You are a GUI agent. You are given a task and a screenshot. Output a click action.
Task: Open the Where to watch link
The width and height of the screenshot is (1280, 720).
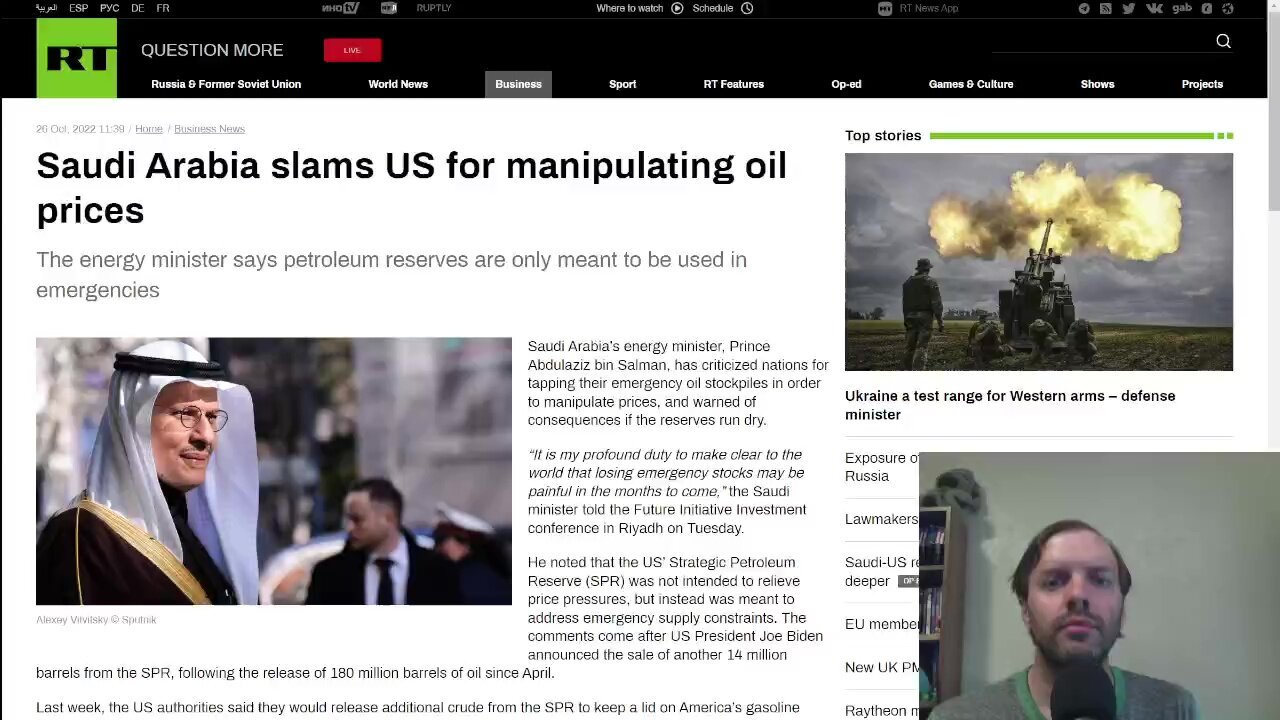(x=630, y=8)
